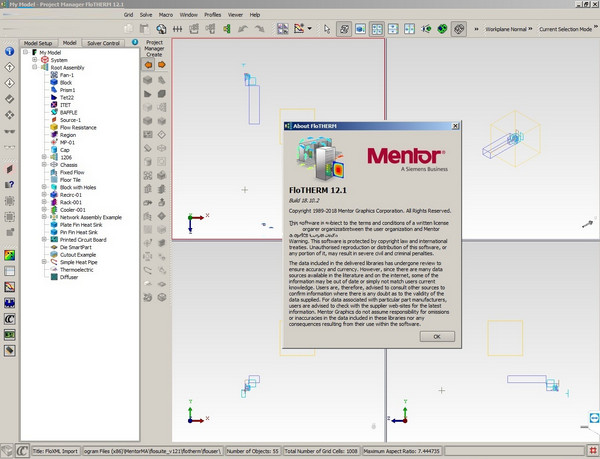Expand the System node in model tree

pyautogui.click(x=34, y=59)
